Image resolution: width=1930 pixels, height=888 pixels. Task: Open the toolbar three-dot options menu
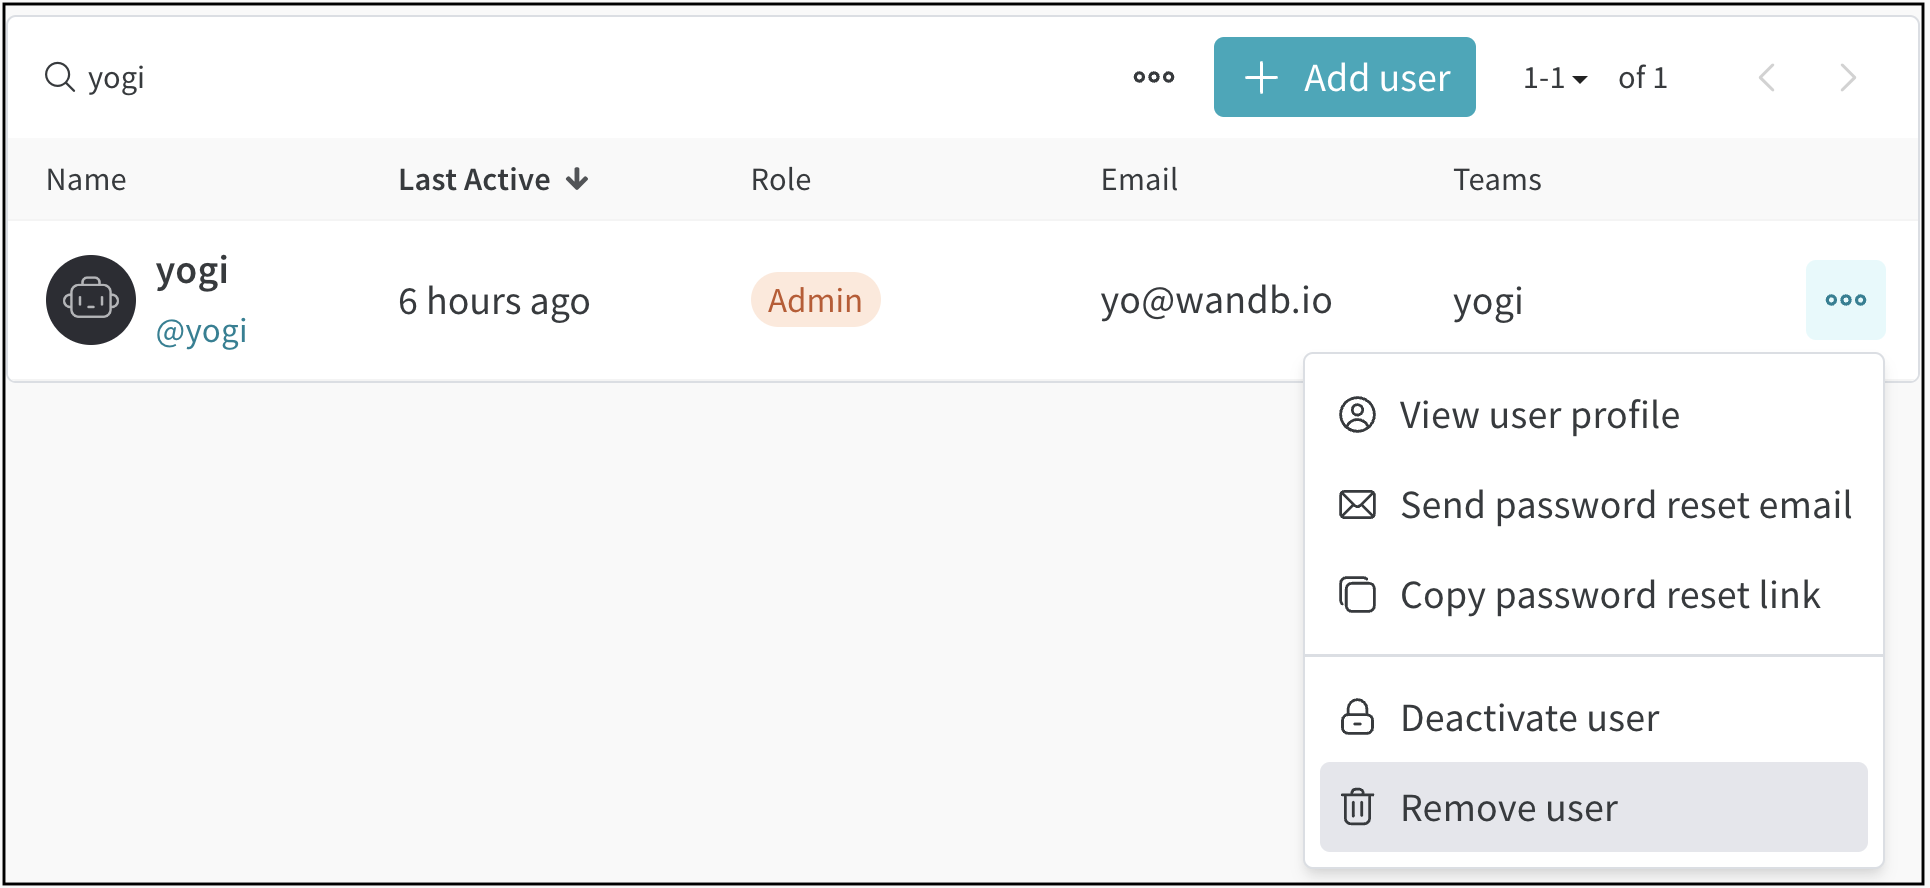pos(1153,77)
